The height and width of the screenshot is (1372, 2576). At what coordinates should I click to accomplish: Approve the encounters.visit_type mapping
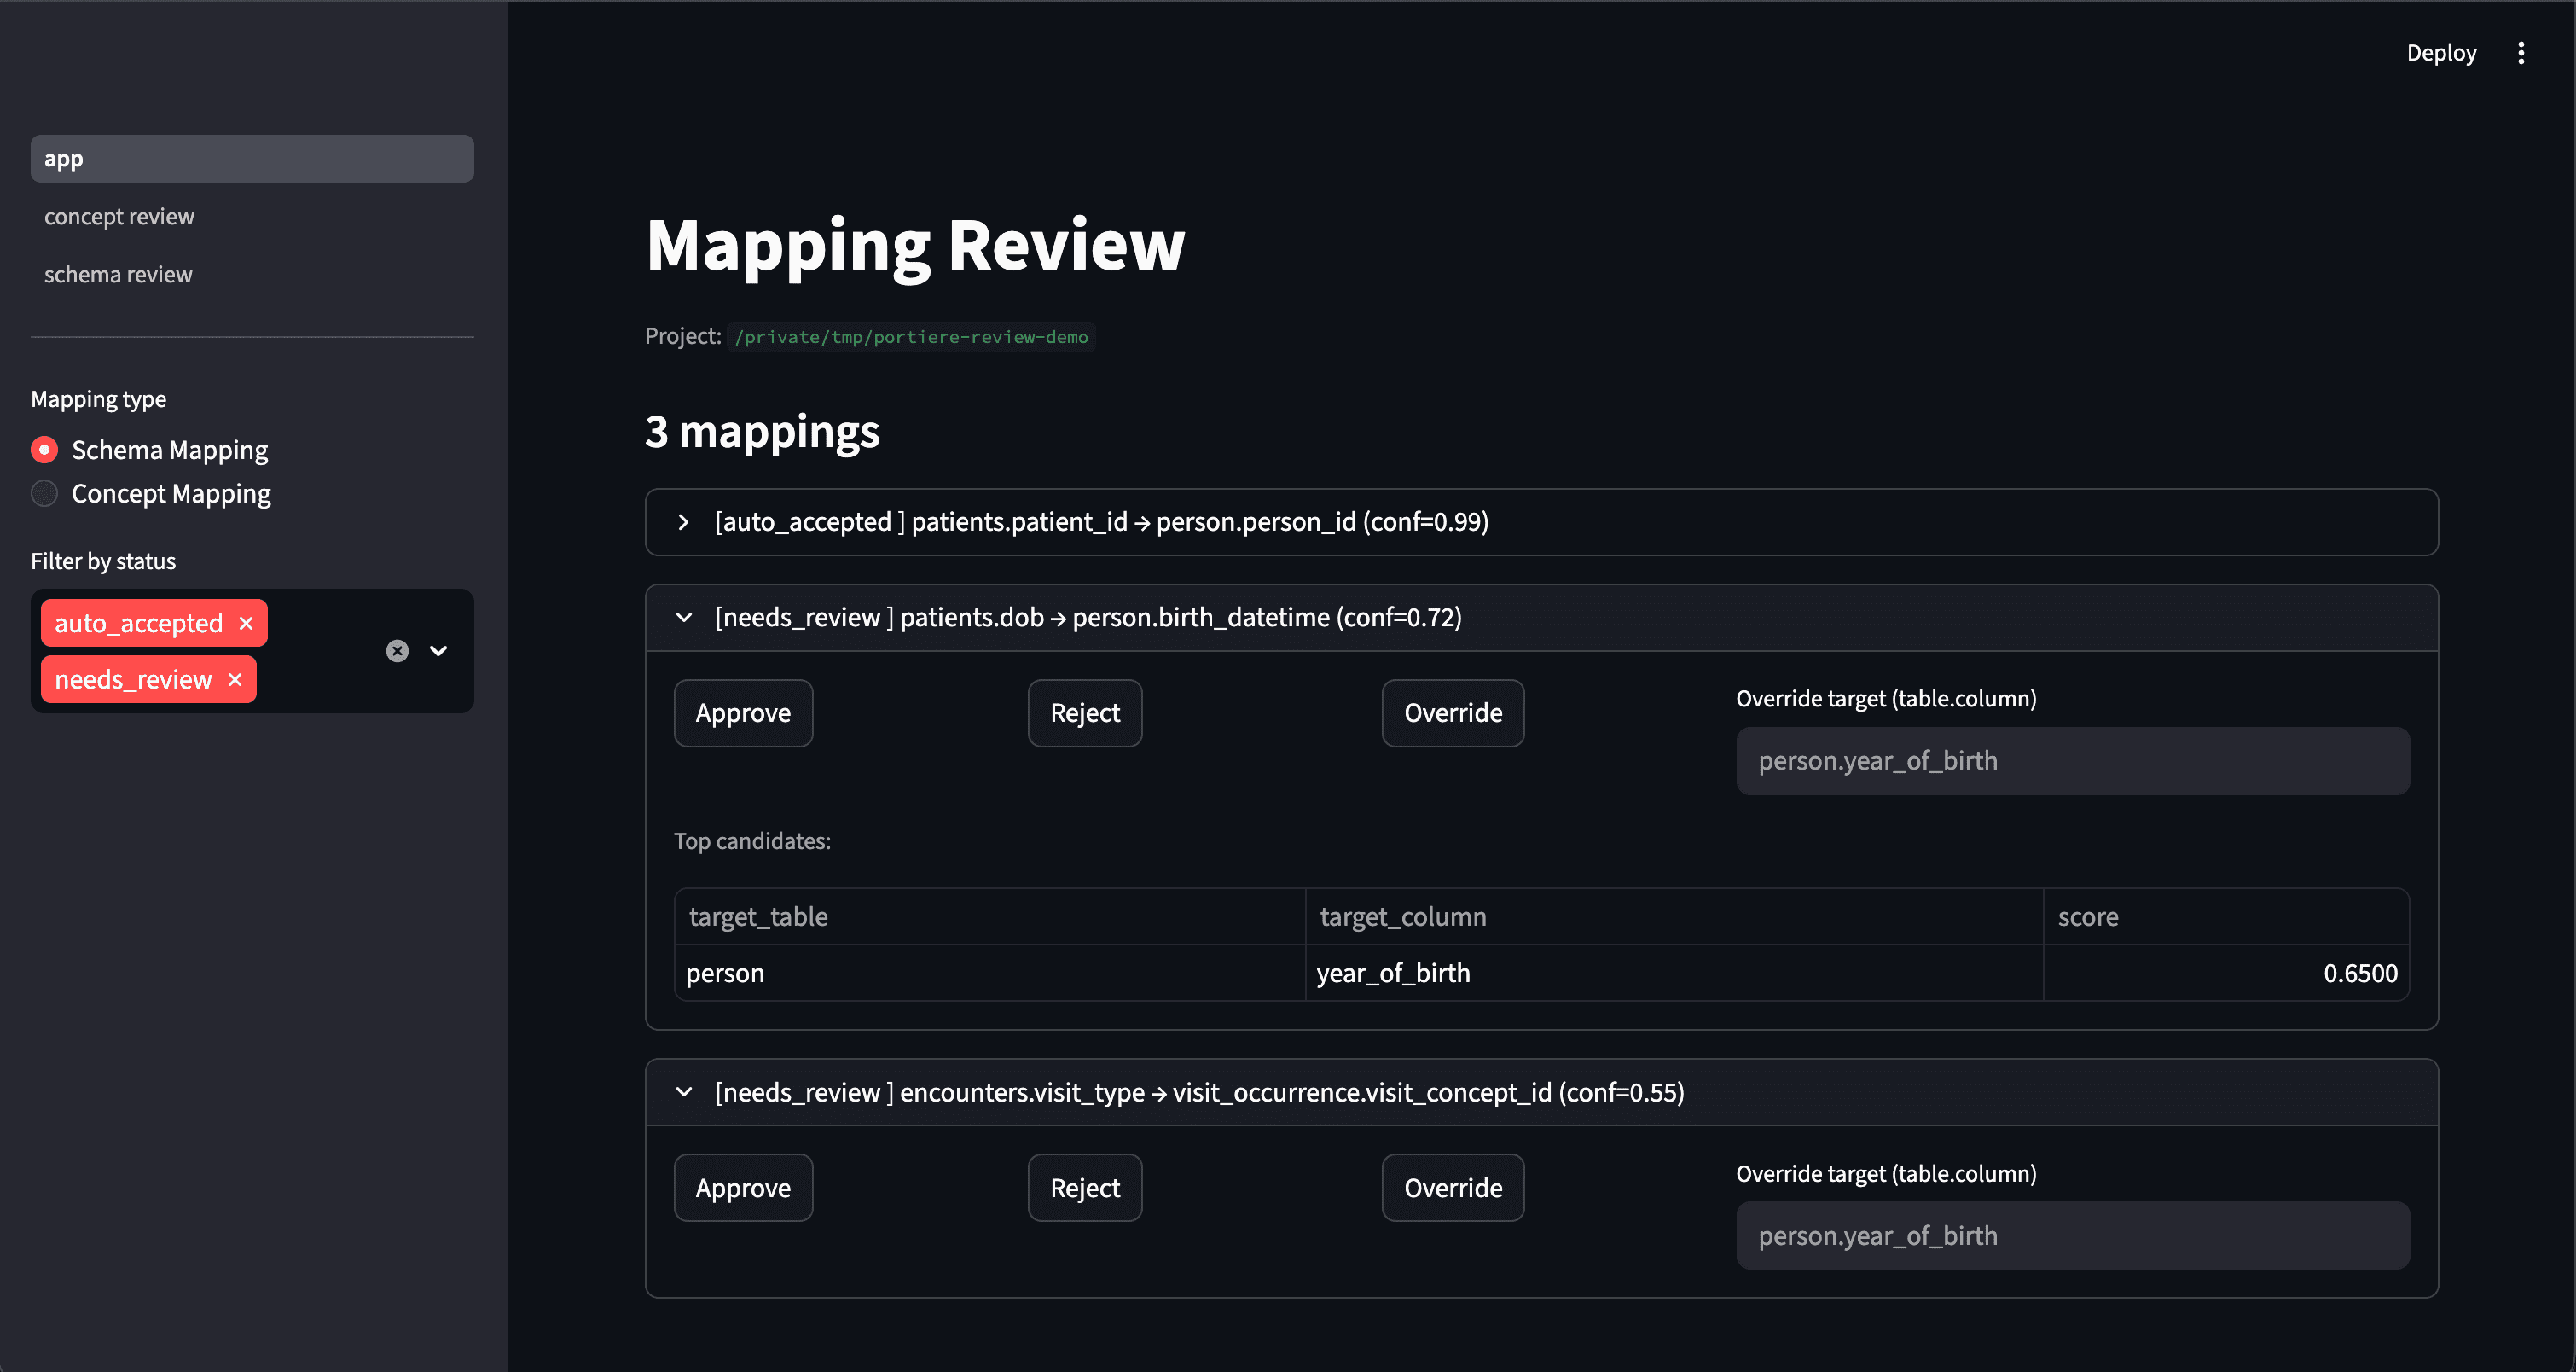743,1188
